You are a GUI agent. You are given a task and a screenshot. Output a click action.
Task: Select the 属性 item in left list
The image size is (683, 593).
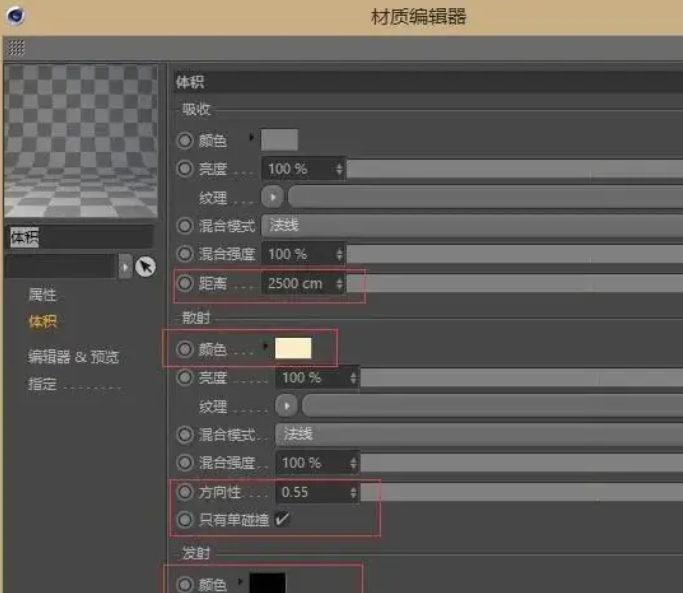[42, 295]
